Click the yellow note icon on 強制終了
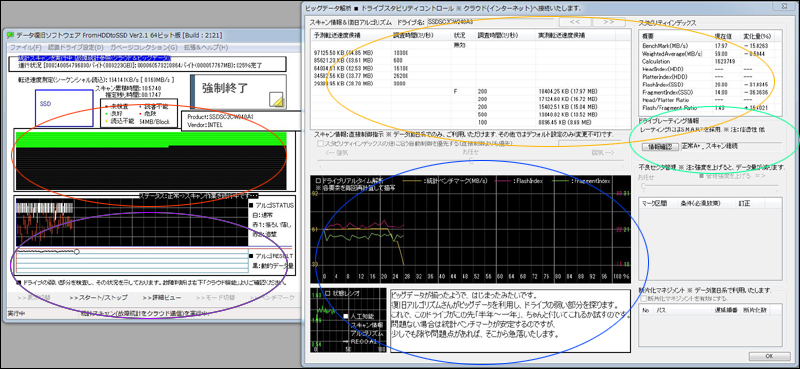Image resolution: width=800 pixels, height=369 pixels. [276, 100]
